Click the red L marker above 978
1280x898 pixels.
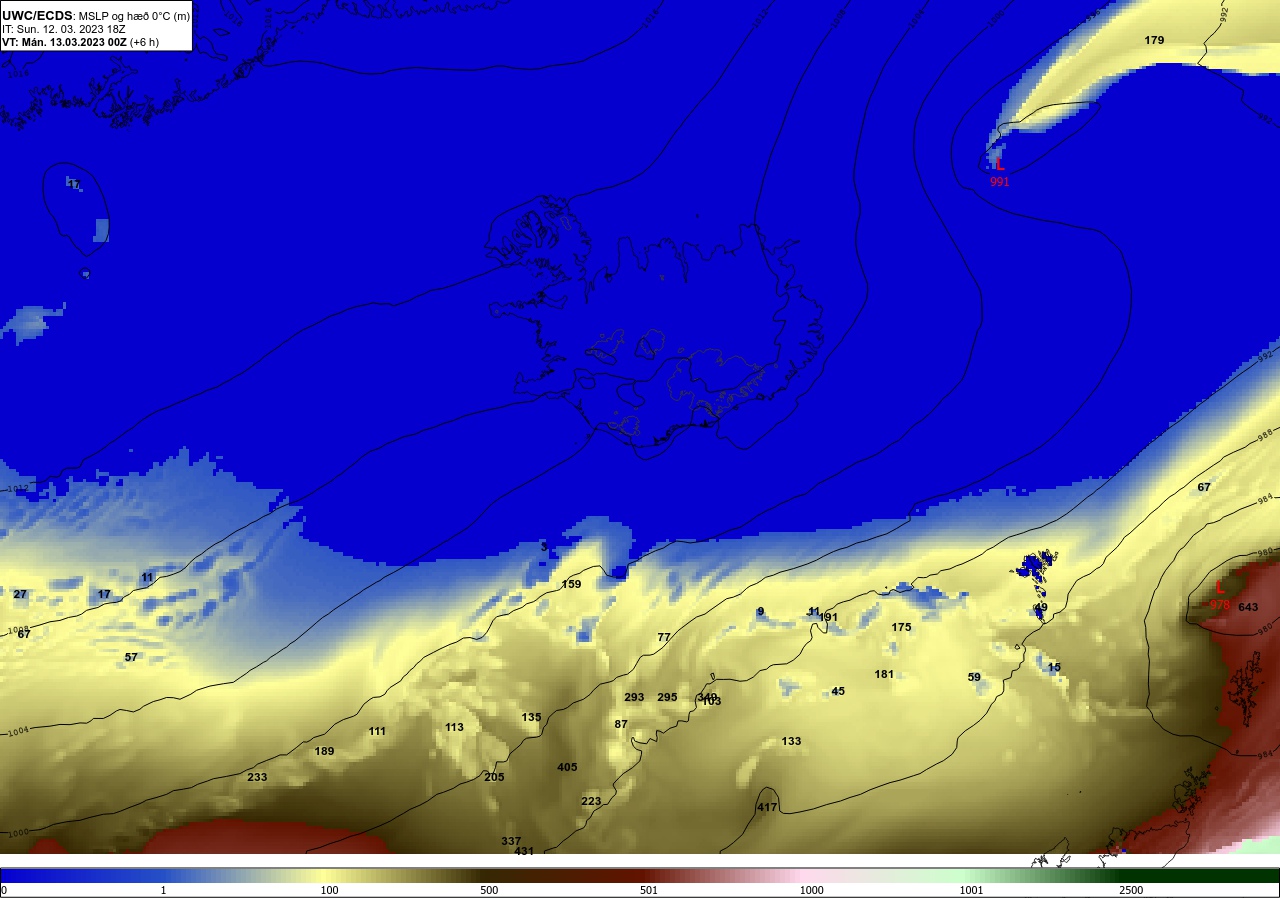tap(1220, 588)
